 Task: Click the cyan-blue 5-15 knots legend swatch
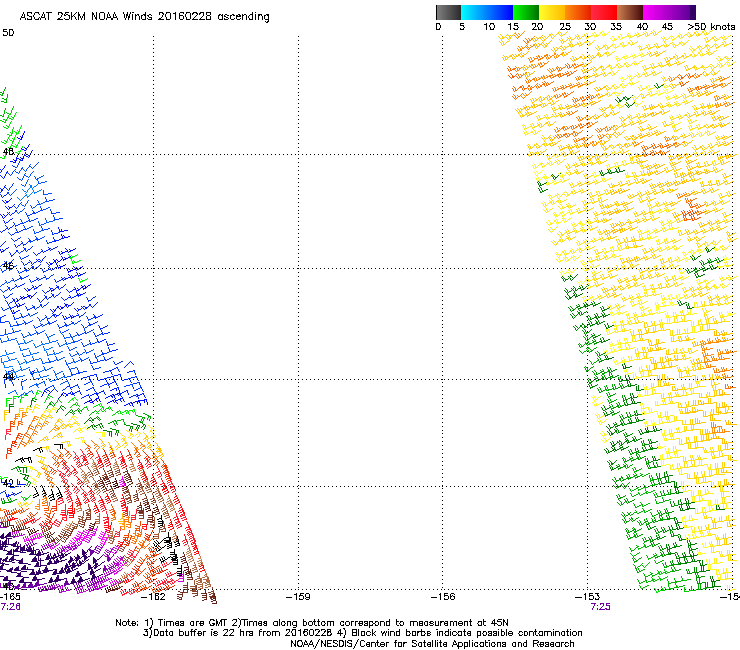click(487, 12)
